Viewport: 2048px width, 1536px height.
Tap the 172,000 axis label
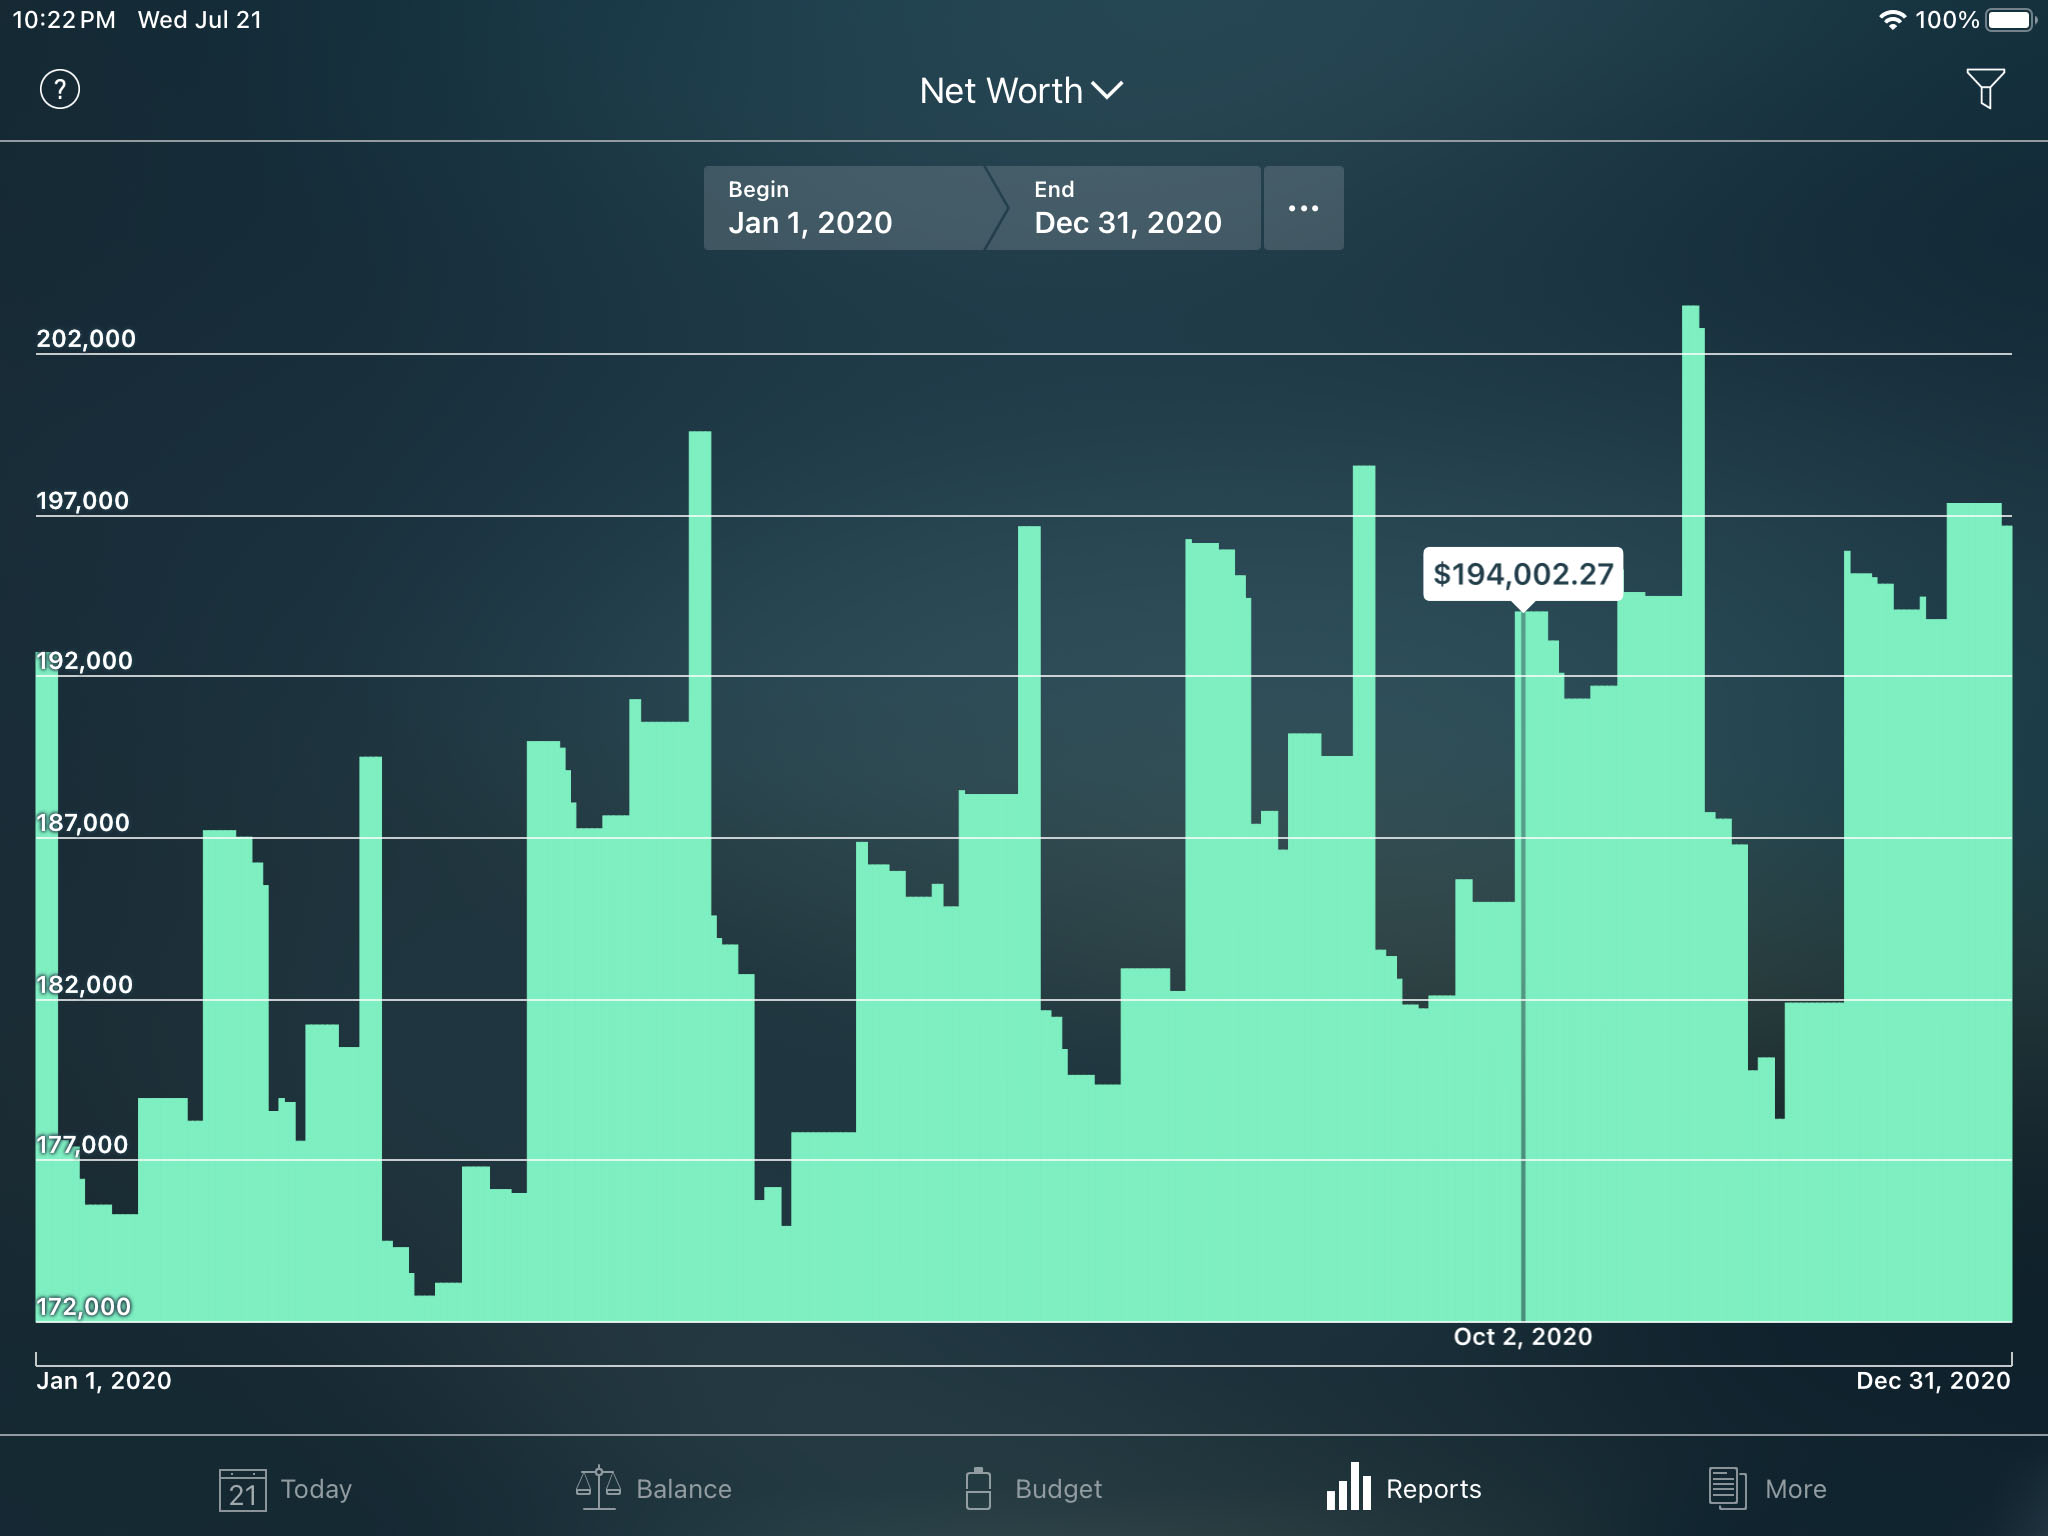pos(84,1307)
